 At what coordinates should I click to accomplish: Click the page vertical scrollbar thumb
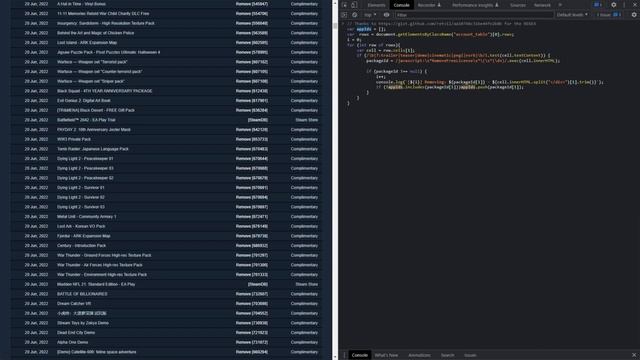click(x=335, y=26)
